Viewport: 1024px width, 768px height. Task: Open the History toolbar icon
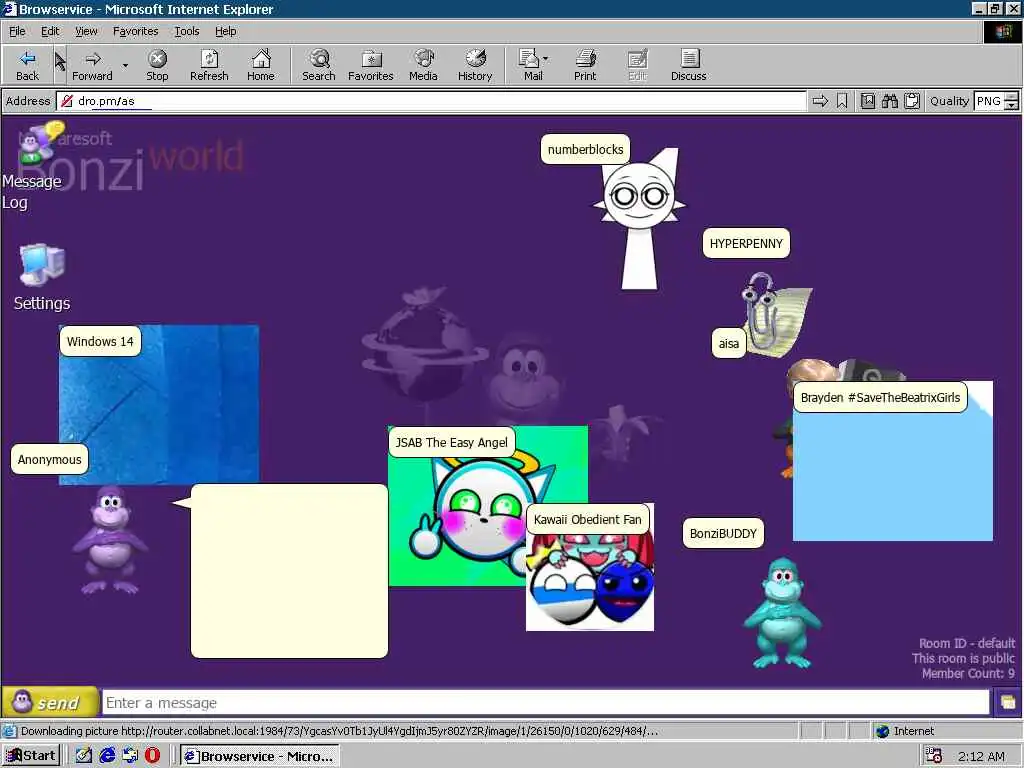click(475, 65)
